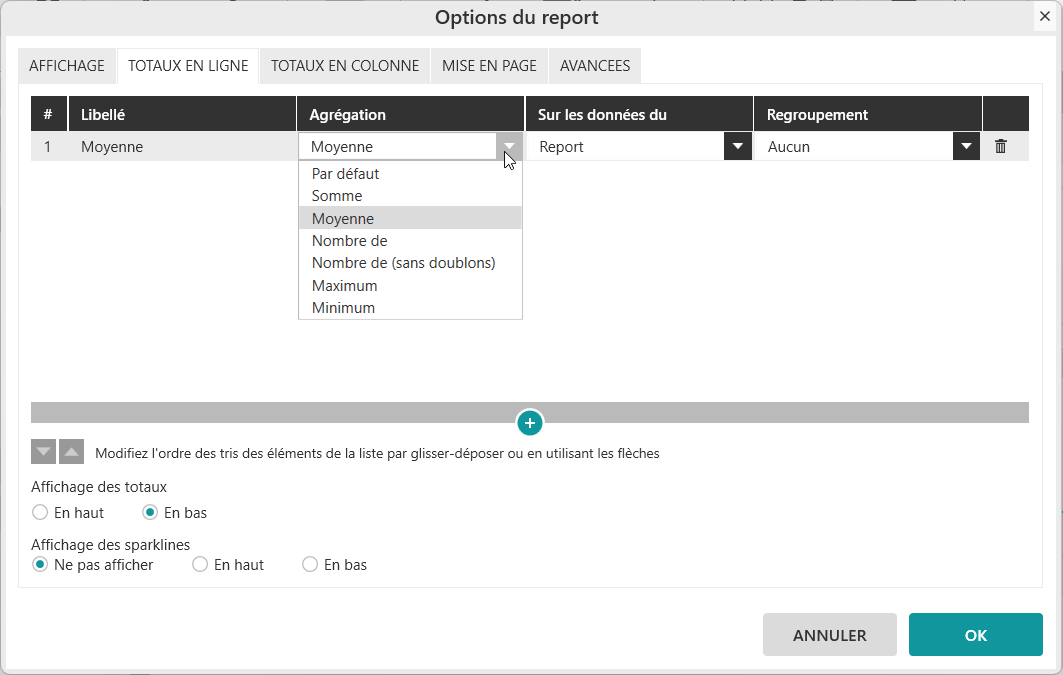The height and width of the screenshot is (675, 1063).
Task: Move selected row up with up arrow
Action: (71, 452)
